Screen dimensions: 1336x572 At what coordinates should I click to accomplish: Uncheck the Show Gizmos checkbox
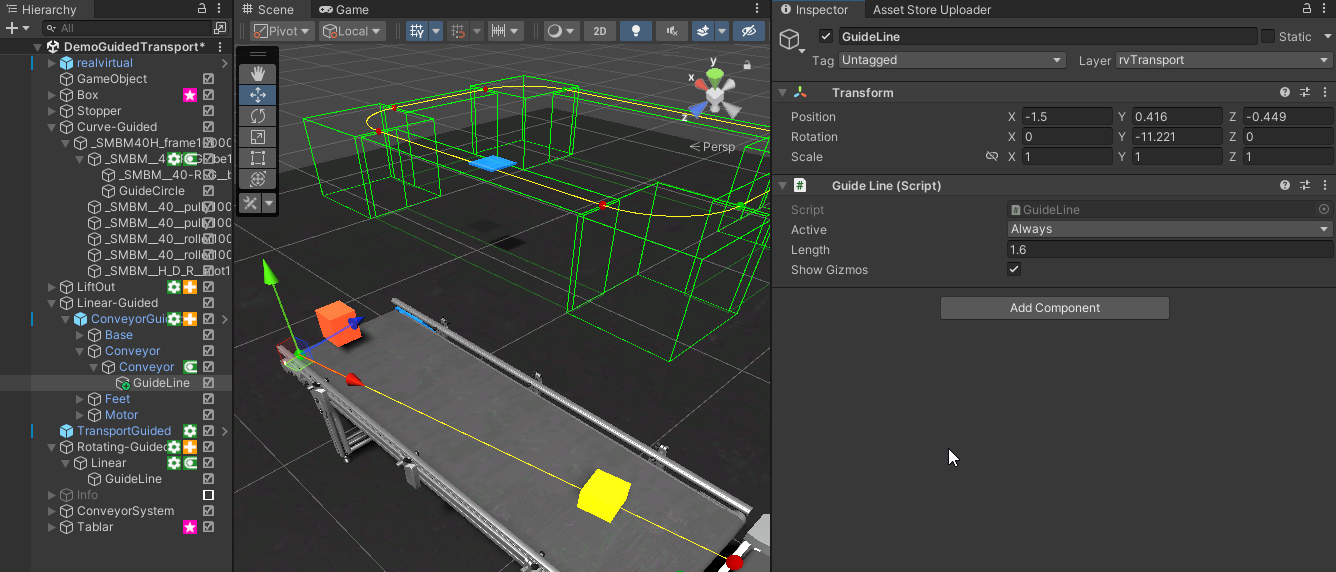coord(1014,270)
